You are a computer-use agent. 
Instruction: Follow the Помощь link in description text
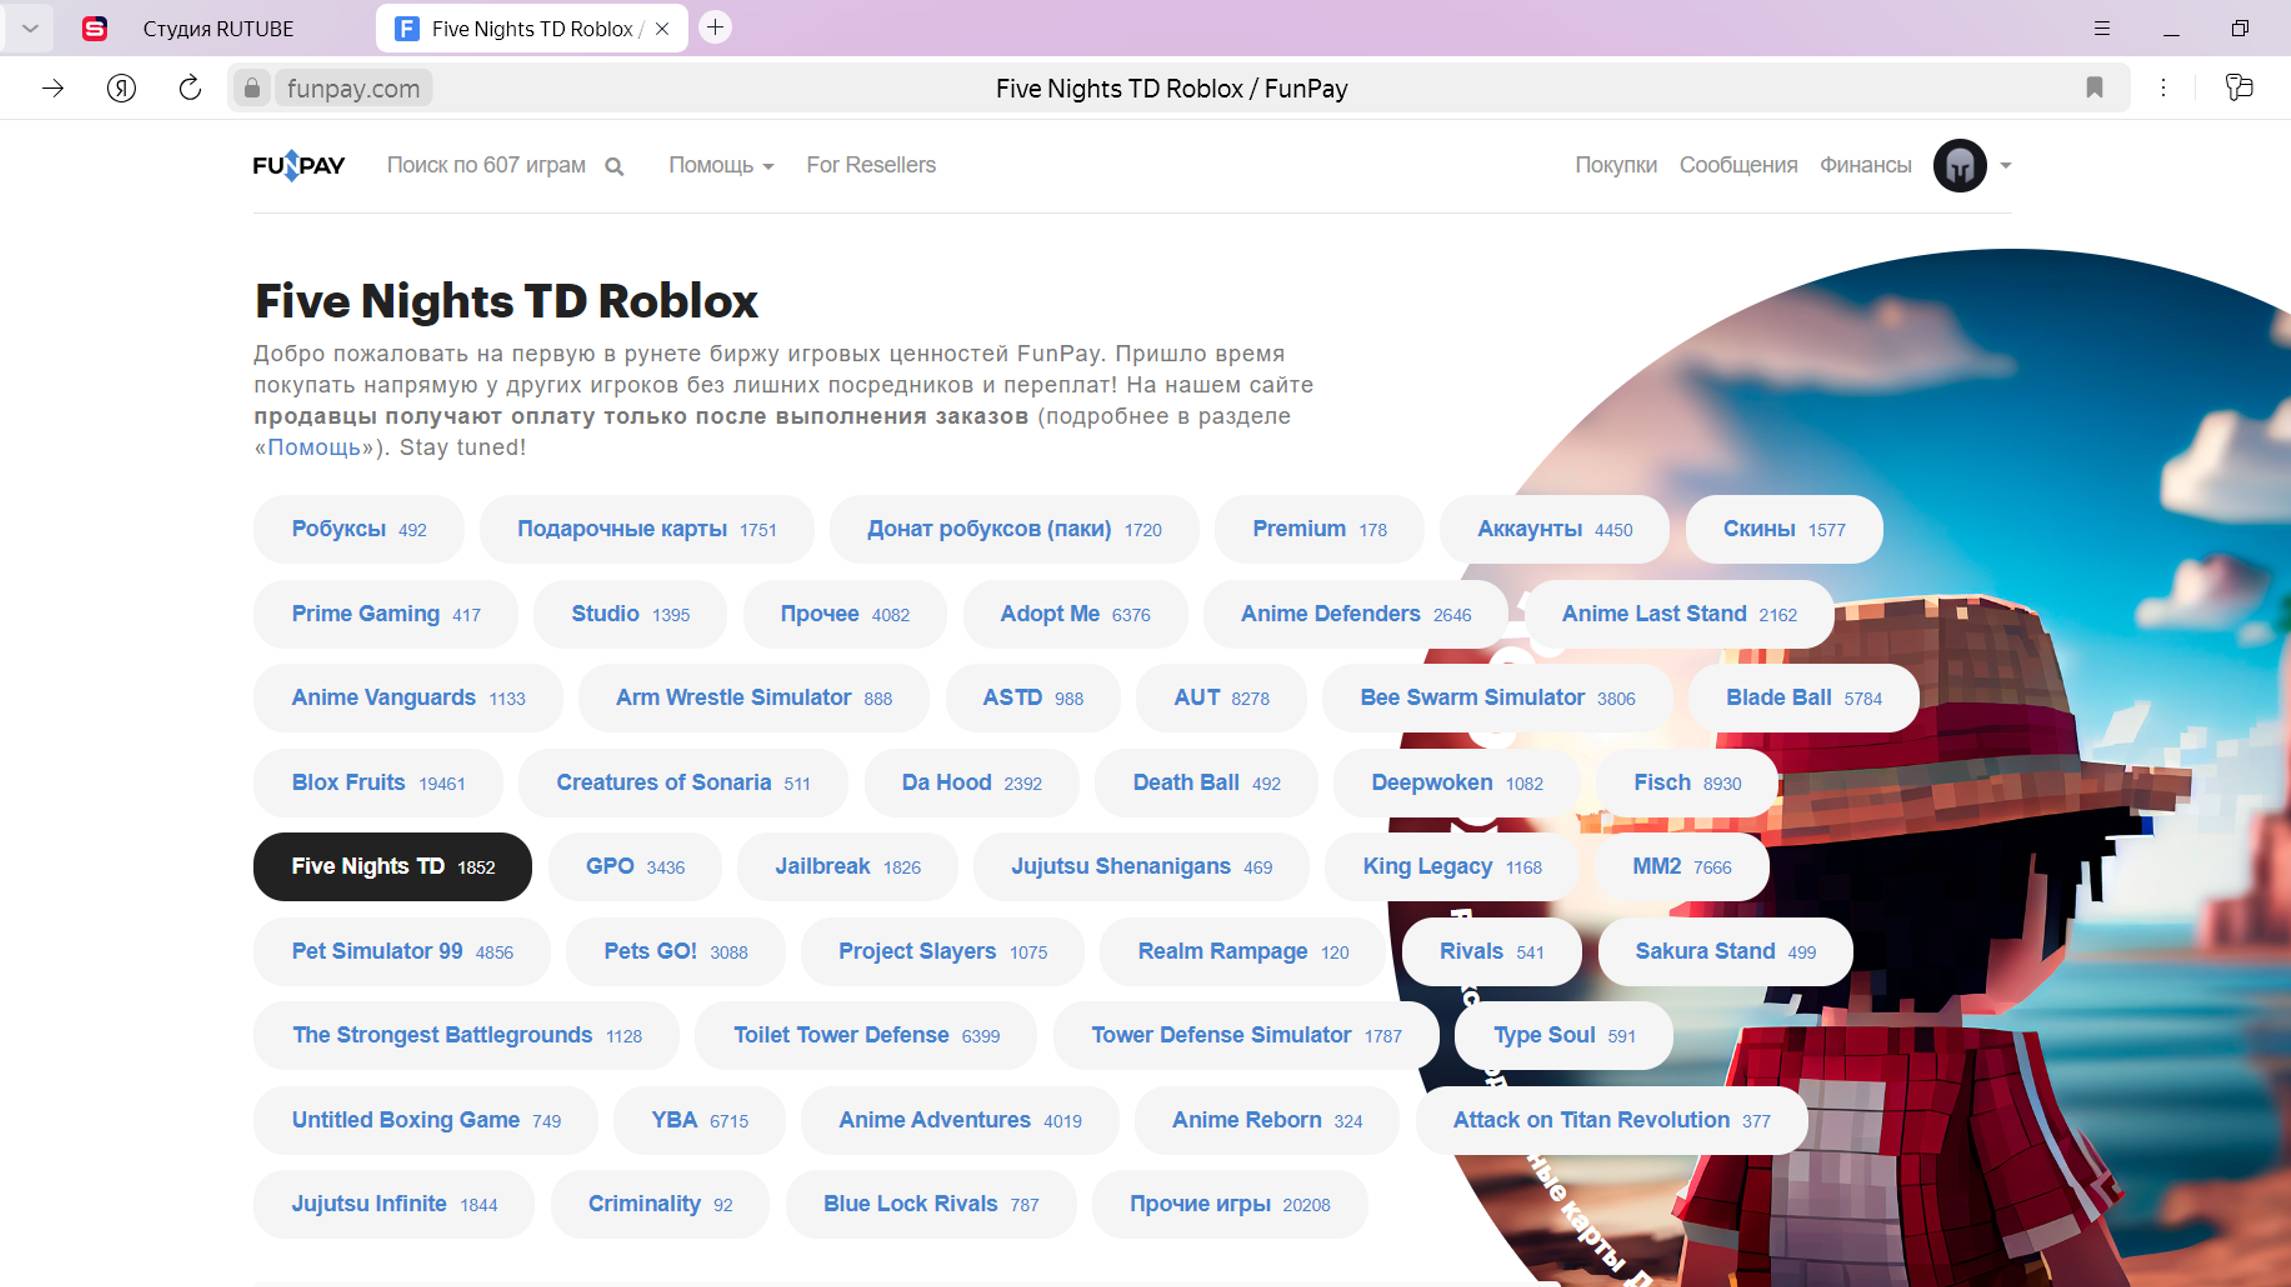tap(313, 447)
